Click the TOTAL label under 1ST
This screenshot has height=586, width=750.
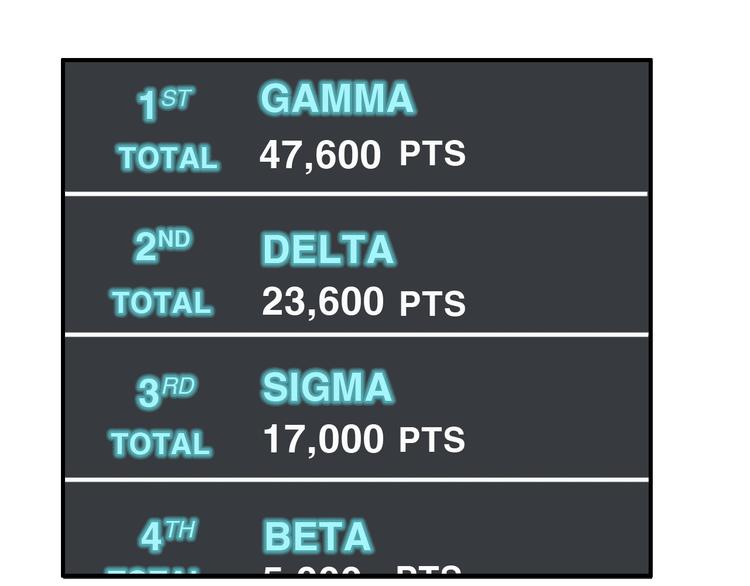click(167, 158)
